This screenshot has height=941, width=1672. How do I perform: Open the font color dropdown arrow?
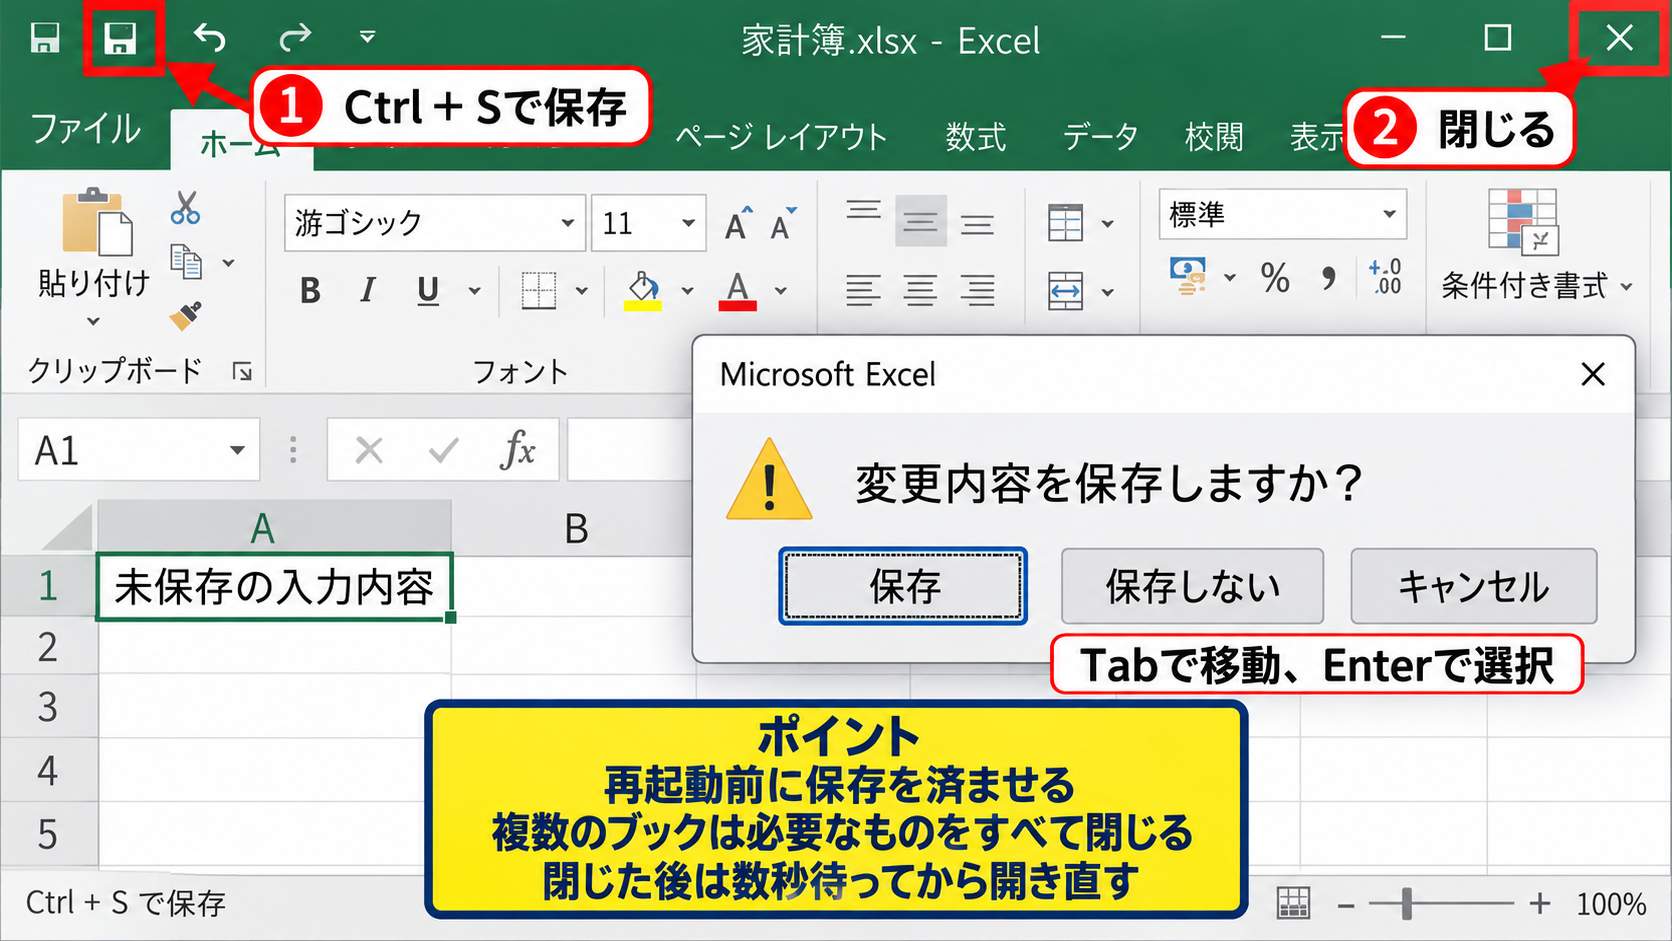pos(781,291)
